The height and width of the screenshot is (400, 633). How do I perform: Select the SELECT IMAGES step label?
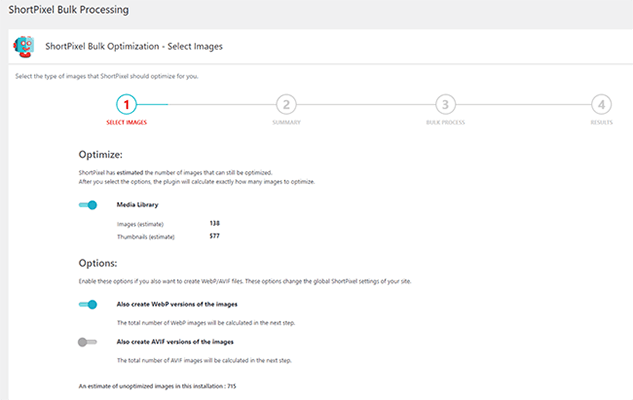pyautogui.click(x=126, y=123)
